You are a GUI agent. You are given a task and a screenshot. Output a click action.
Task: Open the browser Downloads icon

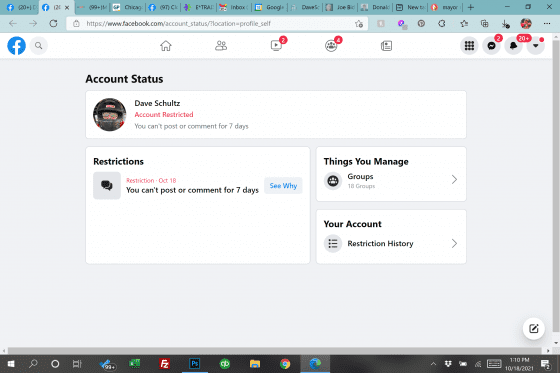[x=505, y=24]
